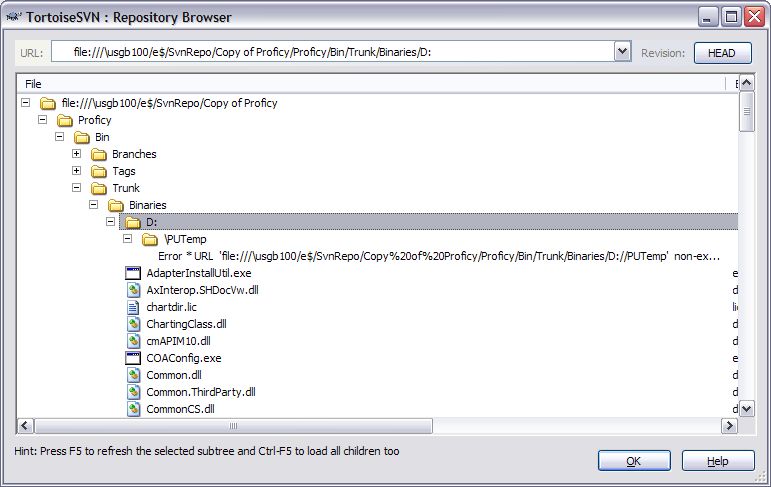Select the \PUTemp row label
This screenshot has height=487, width=771.
pos(185,239)
